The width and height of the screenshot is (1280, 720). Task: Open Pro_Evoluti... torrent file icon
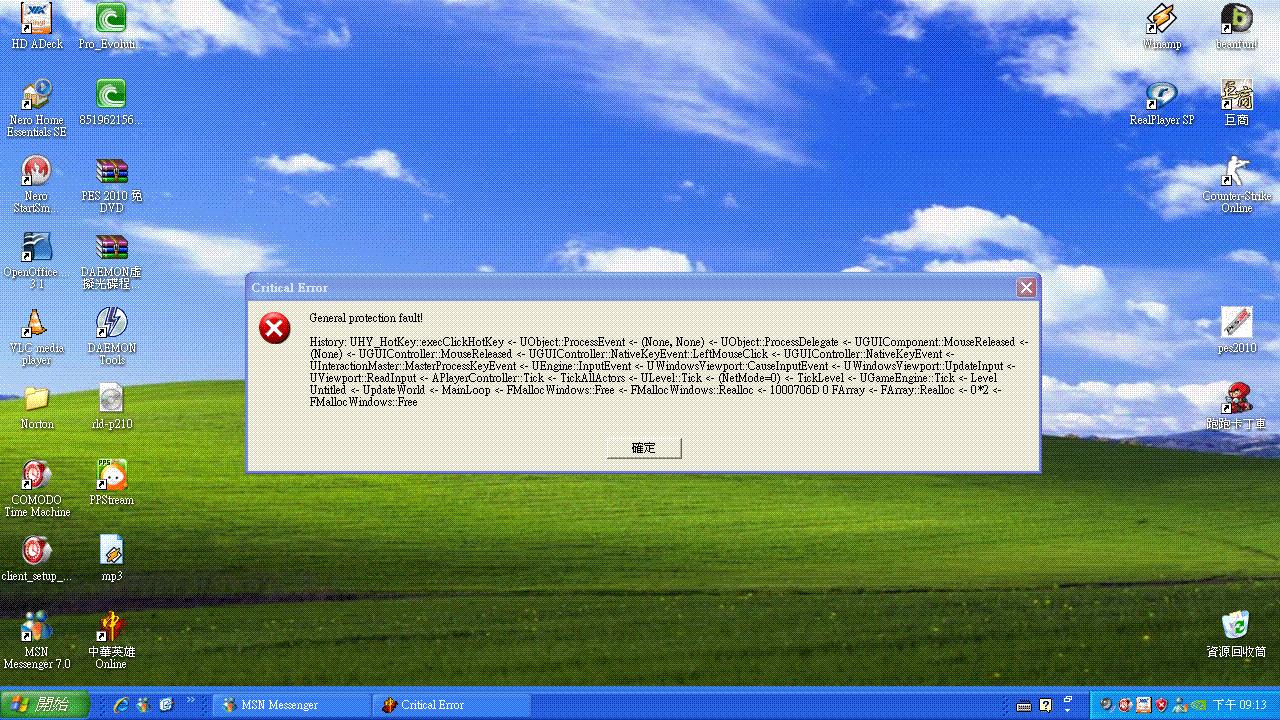pos(111,27)
